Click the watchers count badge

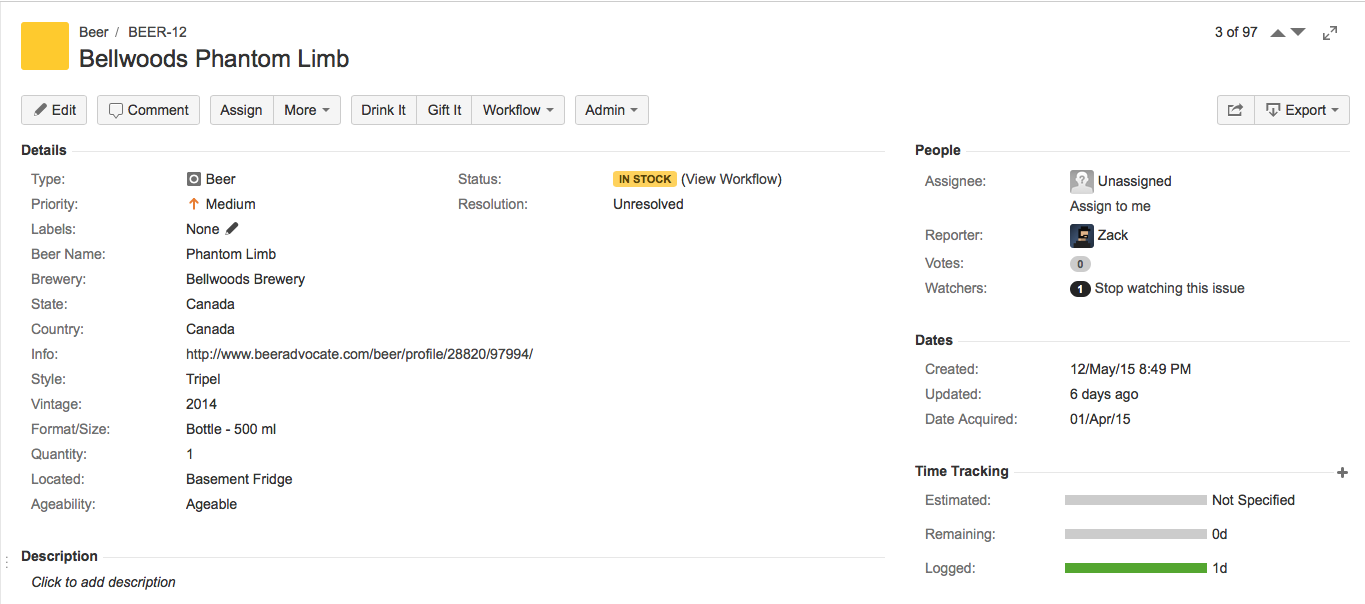coord(1080,289)
